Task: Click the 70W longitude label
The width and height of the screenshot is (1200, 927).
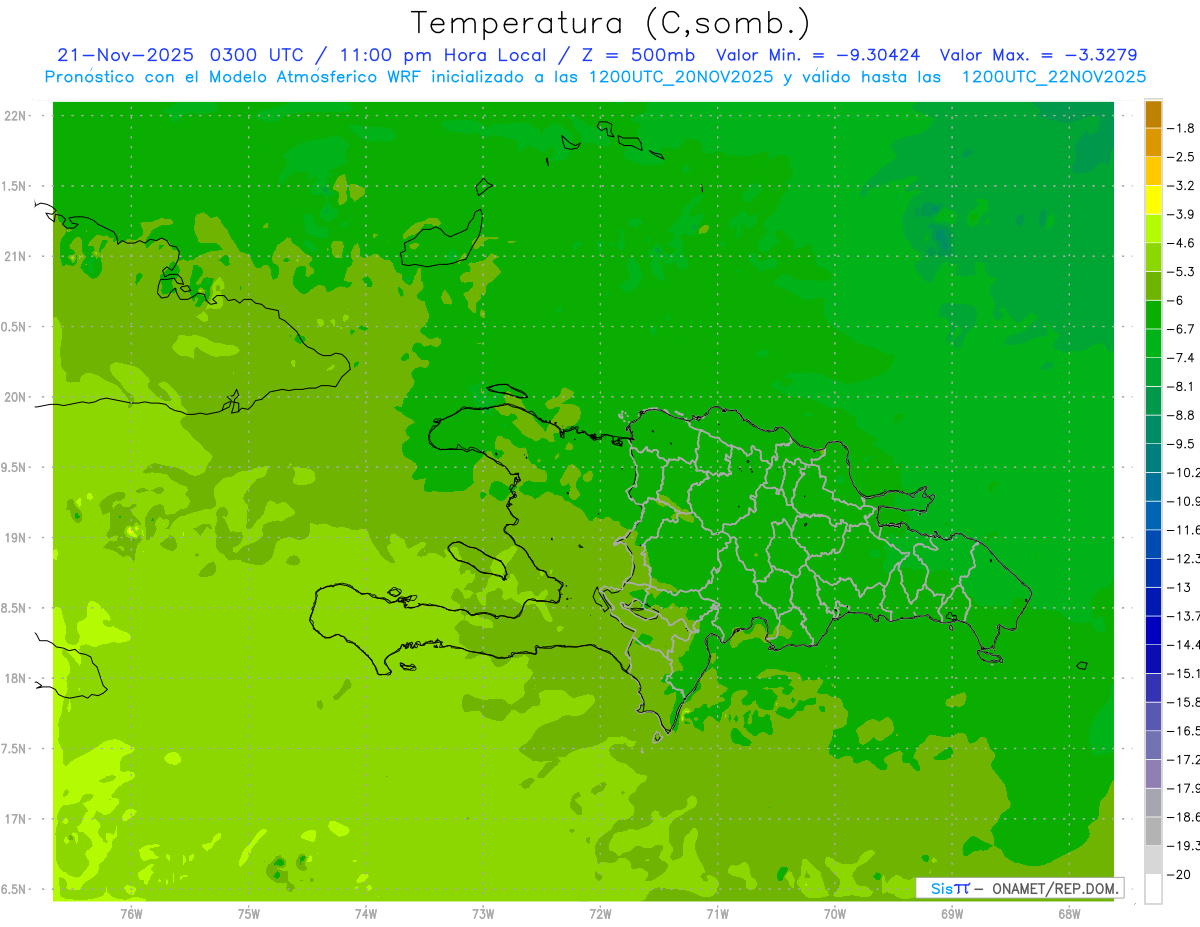Action: (x=835, y=914)
